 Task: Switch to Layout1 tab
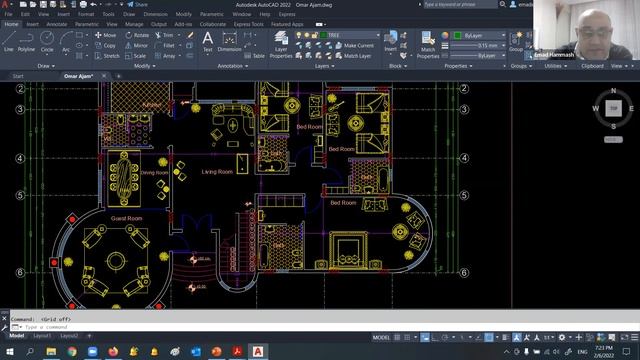click(42, 336)
